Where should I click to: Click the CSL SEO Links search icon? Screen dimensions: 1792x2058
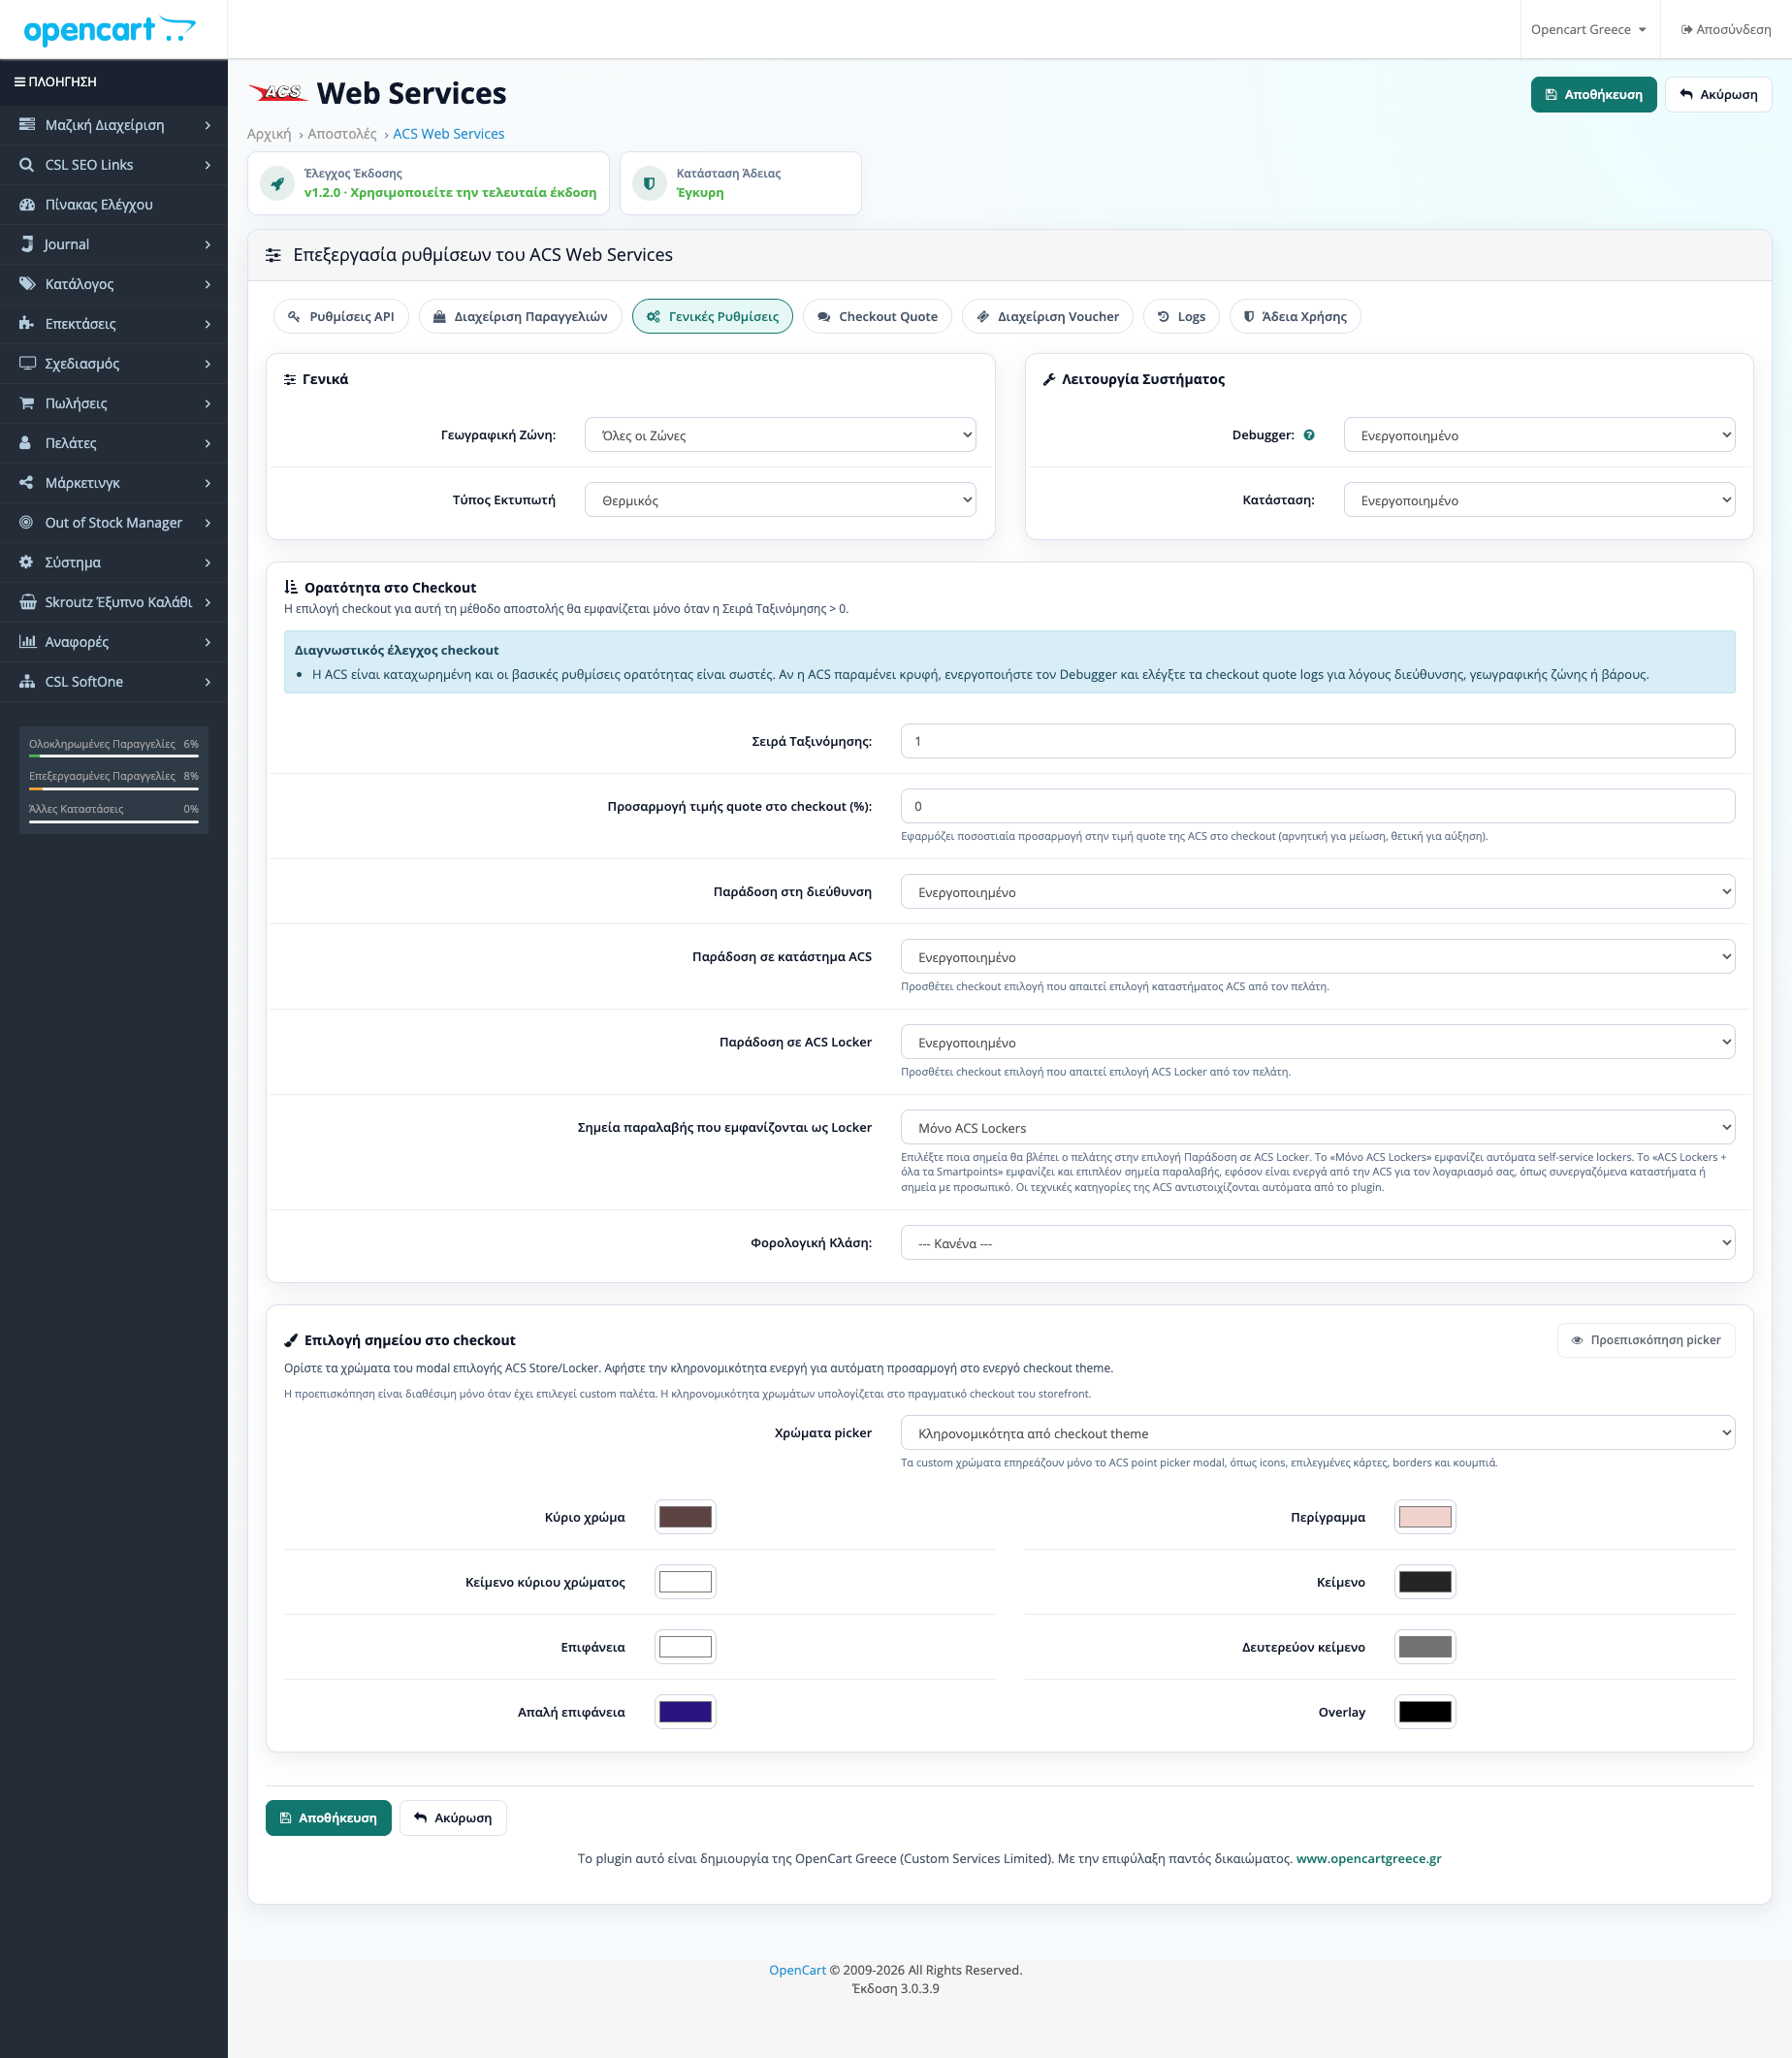pyautogui.click(x=27, y=165)
